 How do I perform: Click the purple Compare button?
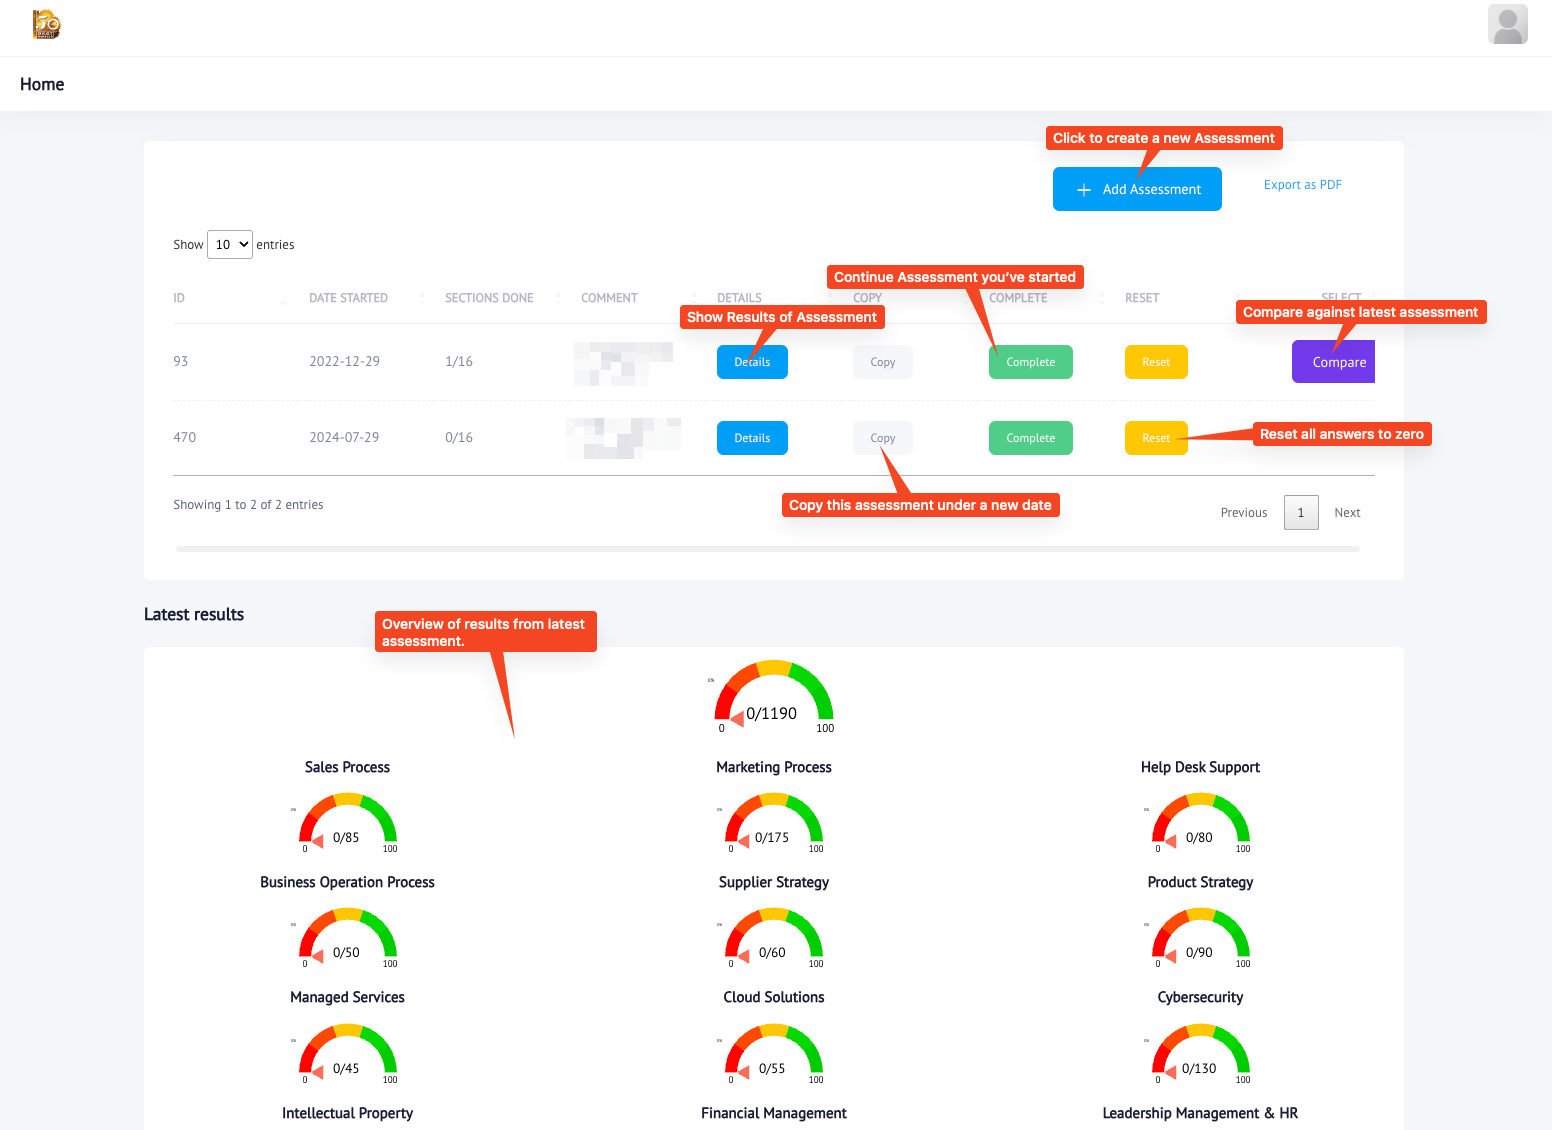pyautogui.click(x=1334, y=362)
